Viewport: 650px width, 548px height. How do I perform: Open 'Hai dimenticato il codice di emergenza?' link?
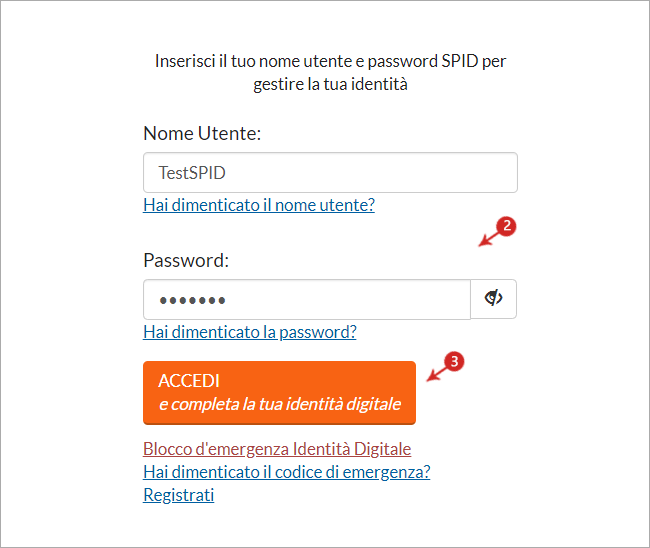pyautogui.click(x=287, y=472)
